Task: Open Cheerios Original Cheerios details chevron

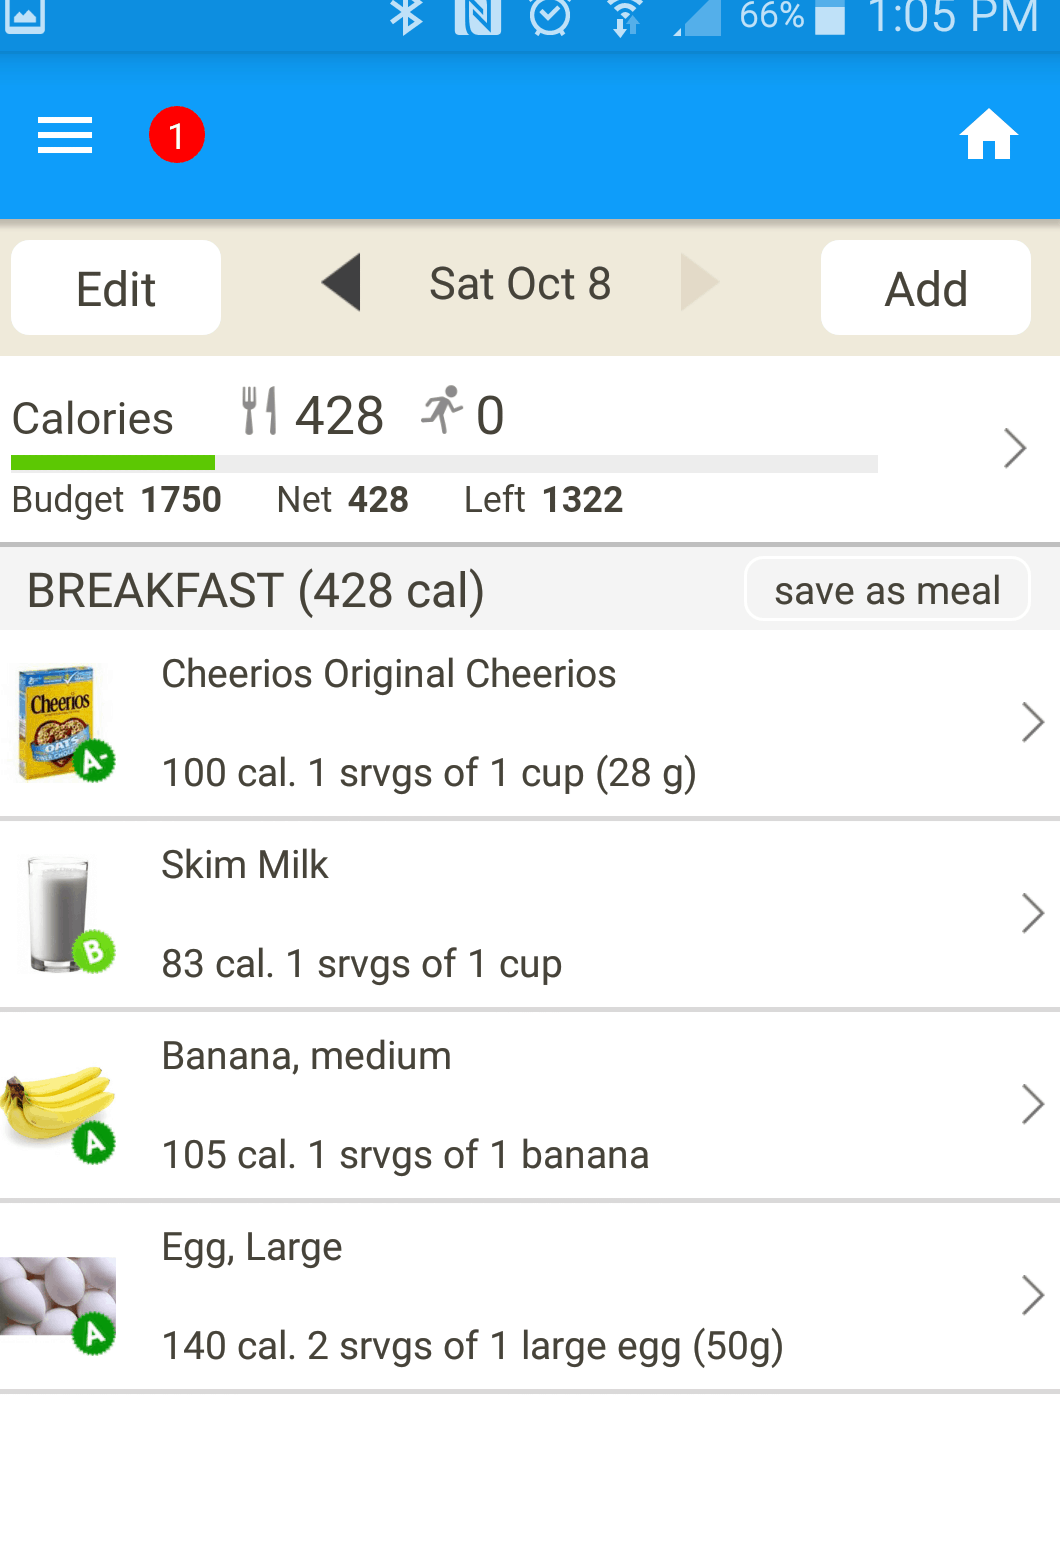Action: coord(1033,722)
